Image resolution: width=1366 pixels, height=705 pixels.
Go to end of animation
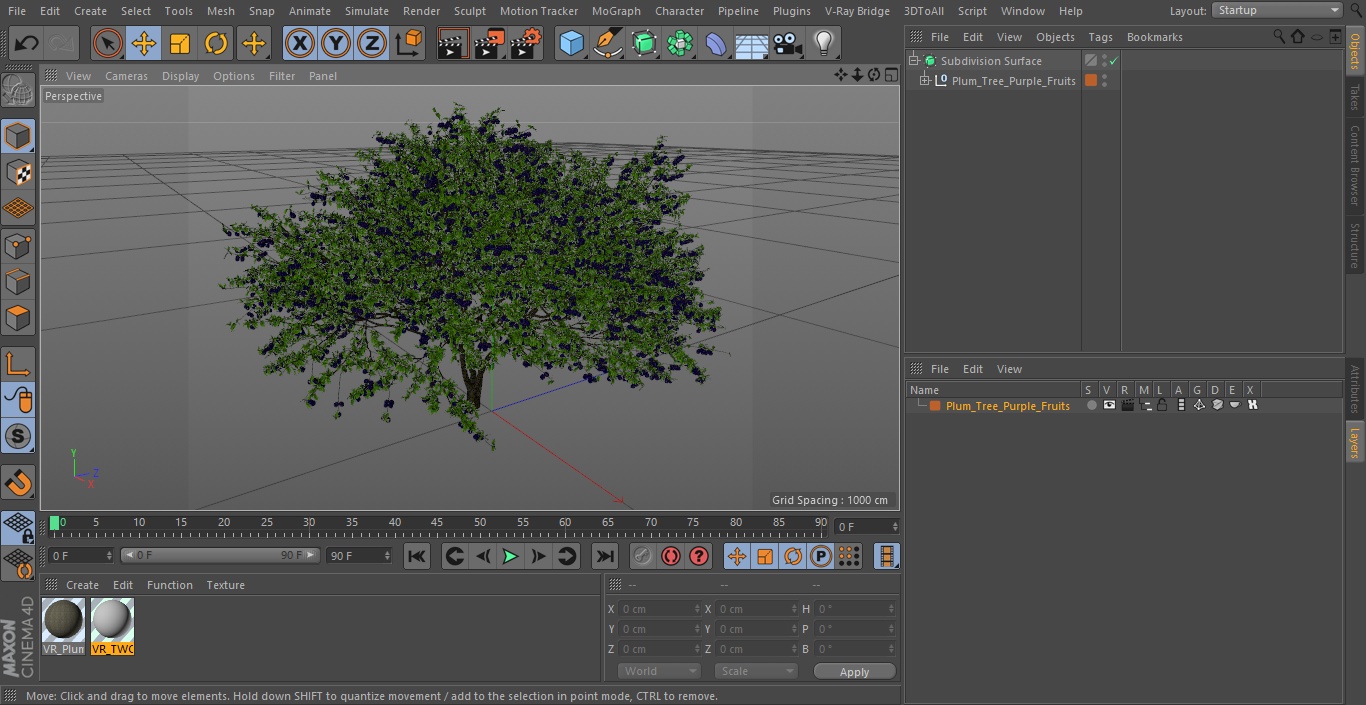pos(604,556)
